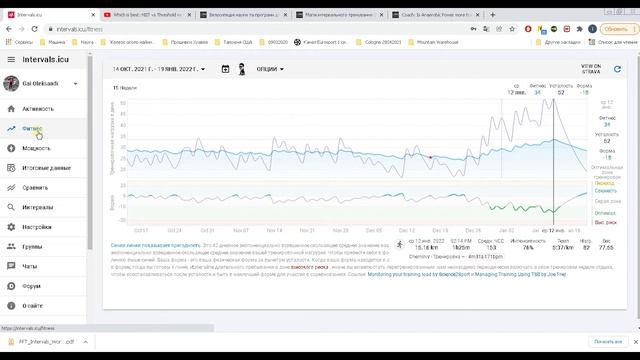This screenshot has width=640, height=360.
Task: Open the date range dropdown above the chart
Action: [x=159, y=69]
